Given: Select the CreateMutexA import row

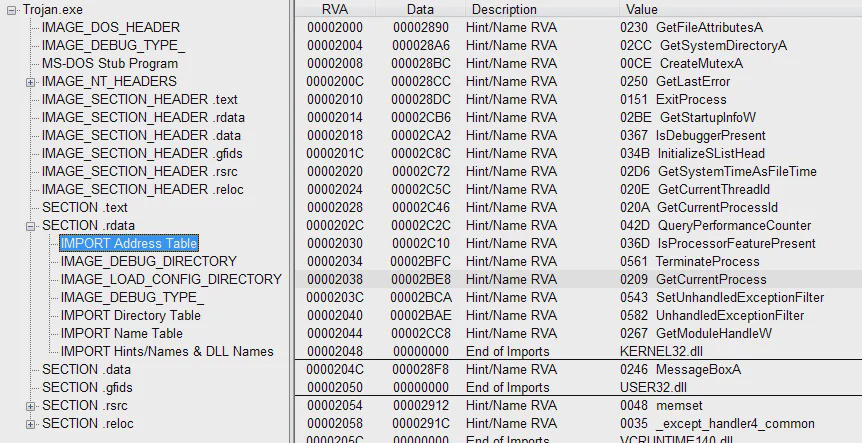Looking at the screenshot, I should point(578,63).
